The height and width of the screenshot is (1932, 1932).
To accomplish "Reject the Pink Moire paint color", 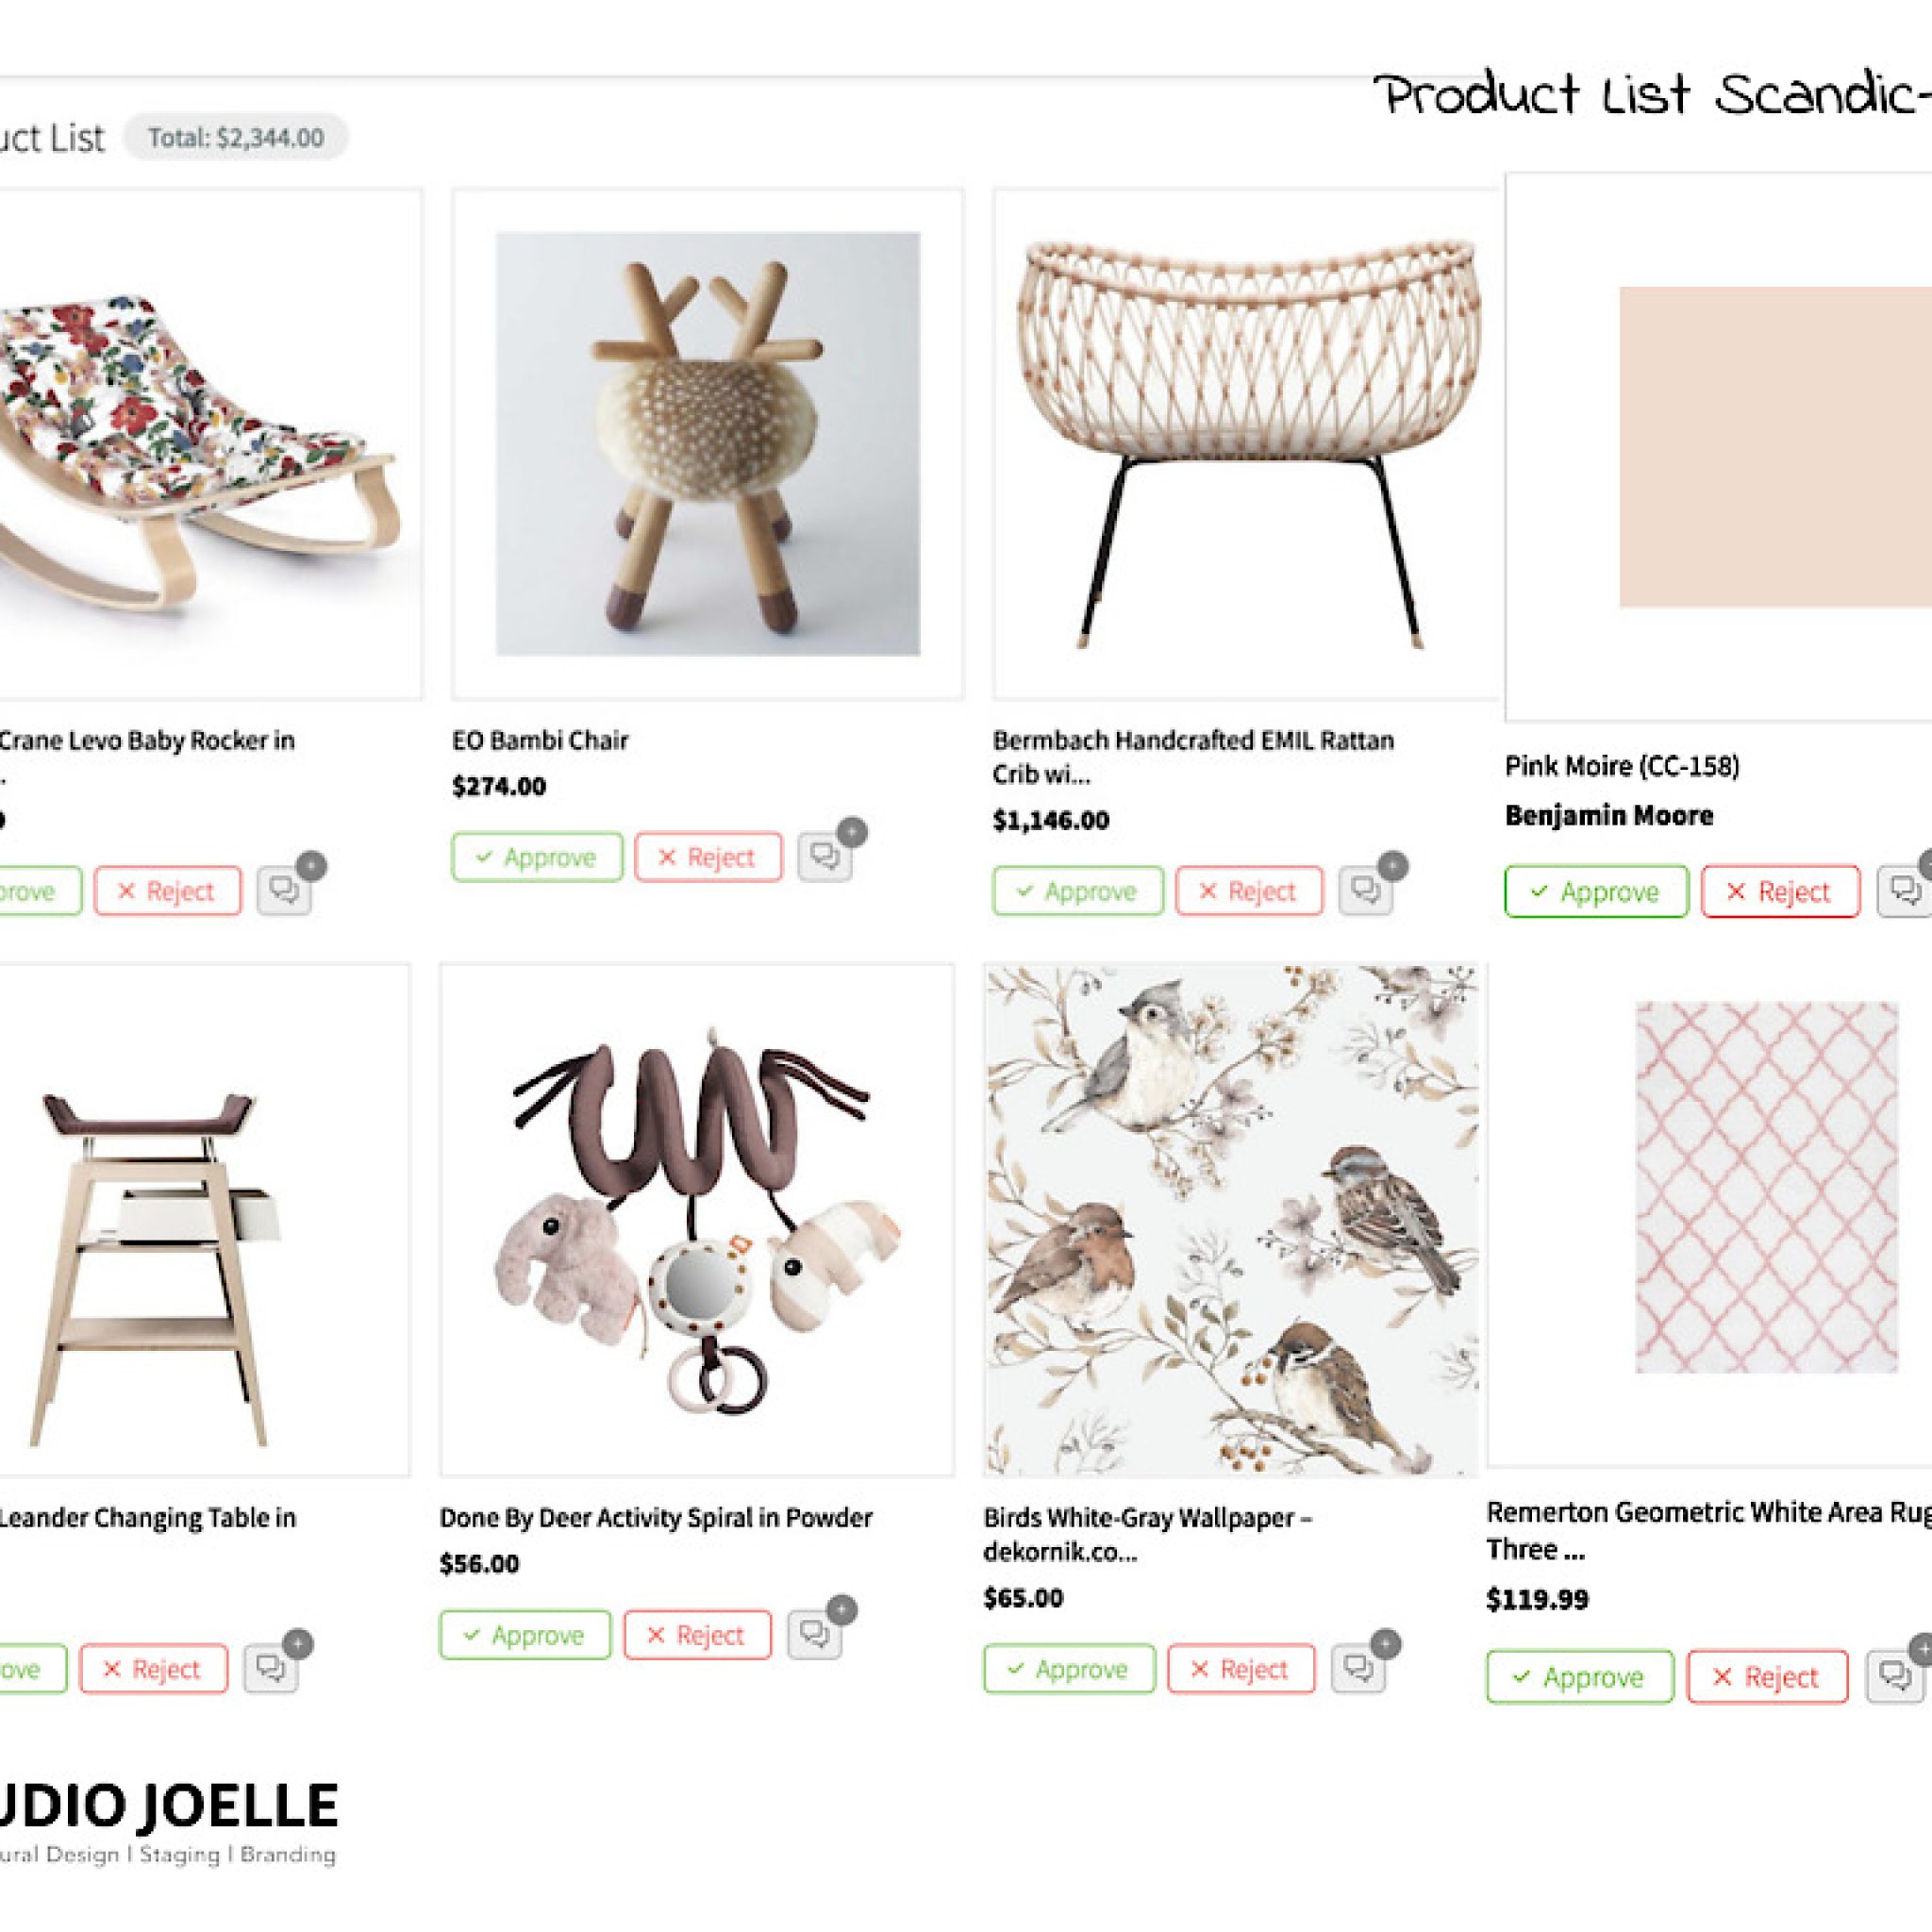I will pyautogui.click(x=1780, y=891).
